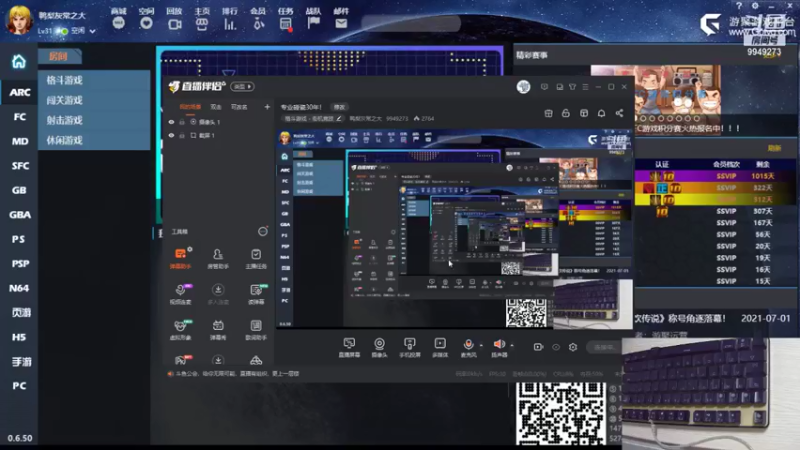Open the settings gear in streaming bottom bar
The image size is (800, 450).
point(573,347)
